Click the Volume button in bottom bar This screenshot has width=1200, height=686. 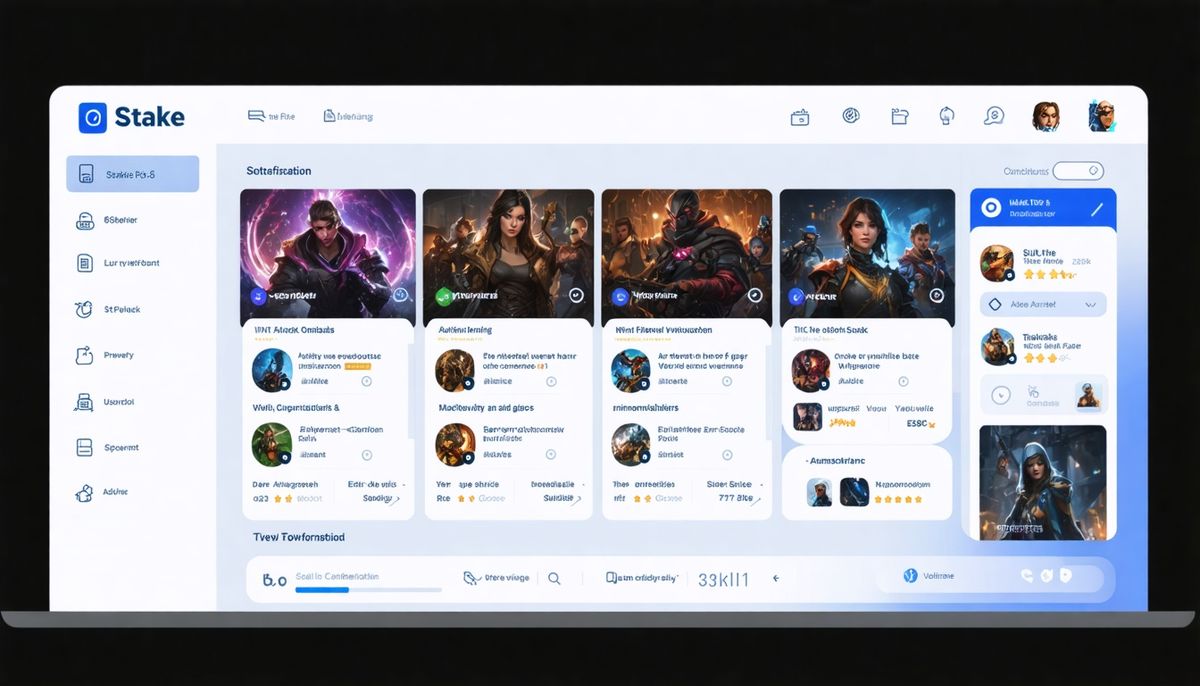(x=929, y=576)
